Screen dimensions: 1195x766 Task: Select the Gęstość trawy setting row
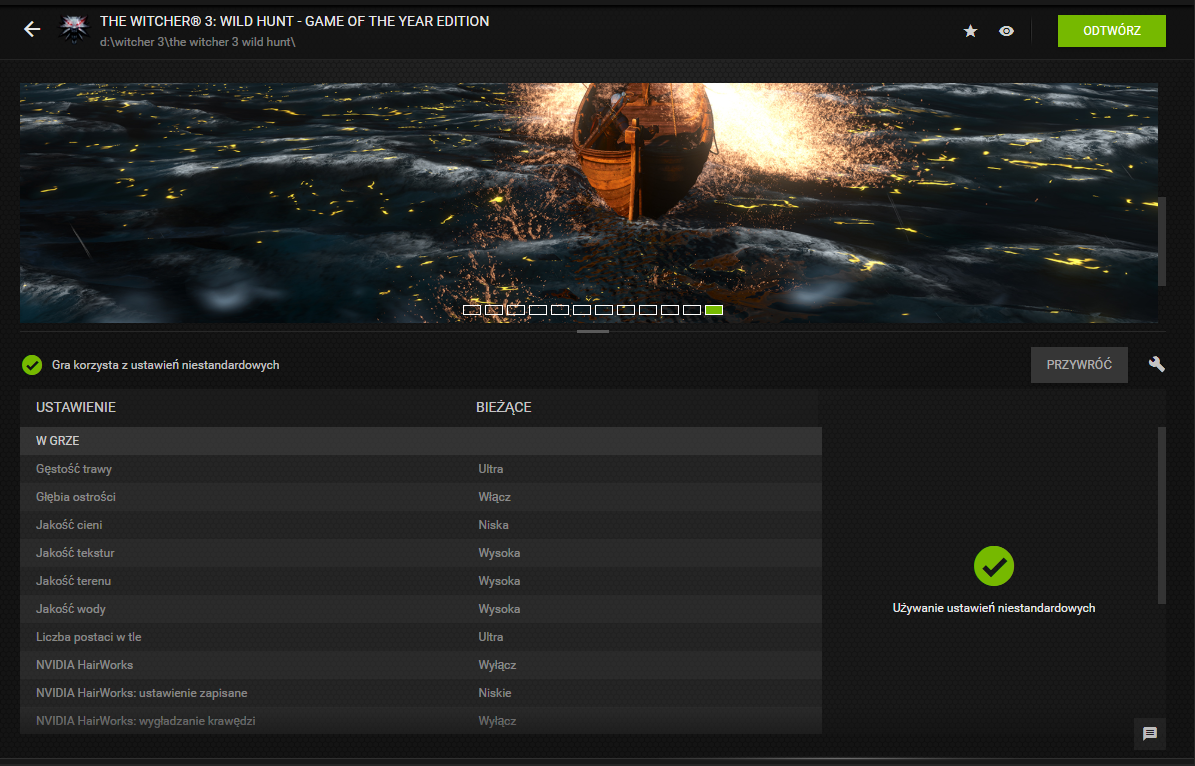pyautogui.click(x=421, y=469)
